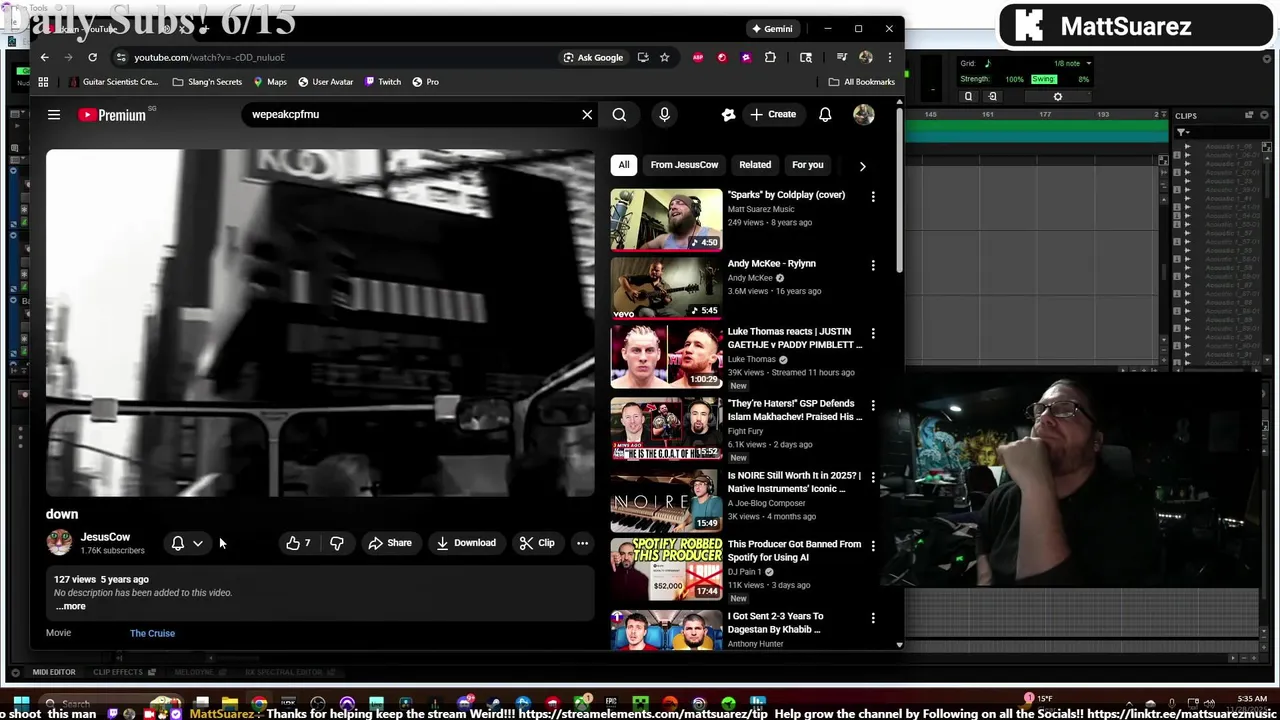Open options for Andy McKee - Rylynn video
This screenshot has height=720, width=1280.
point(873,265)
